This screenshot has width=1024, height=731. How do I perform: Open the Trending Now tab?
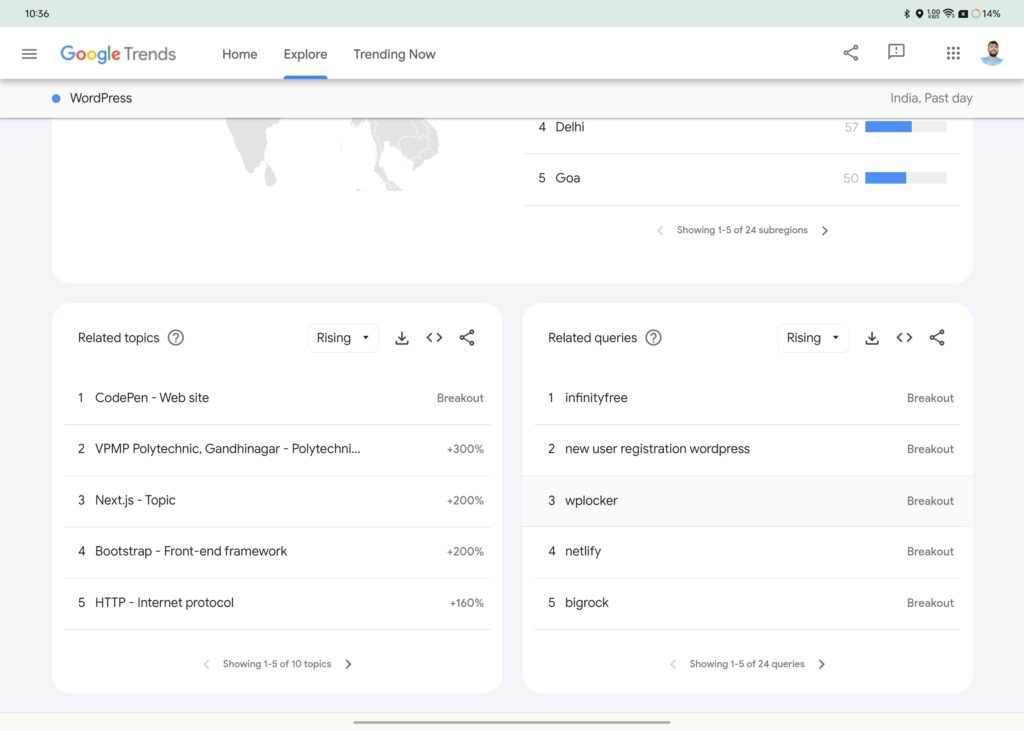click(394, 54)
